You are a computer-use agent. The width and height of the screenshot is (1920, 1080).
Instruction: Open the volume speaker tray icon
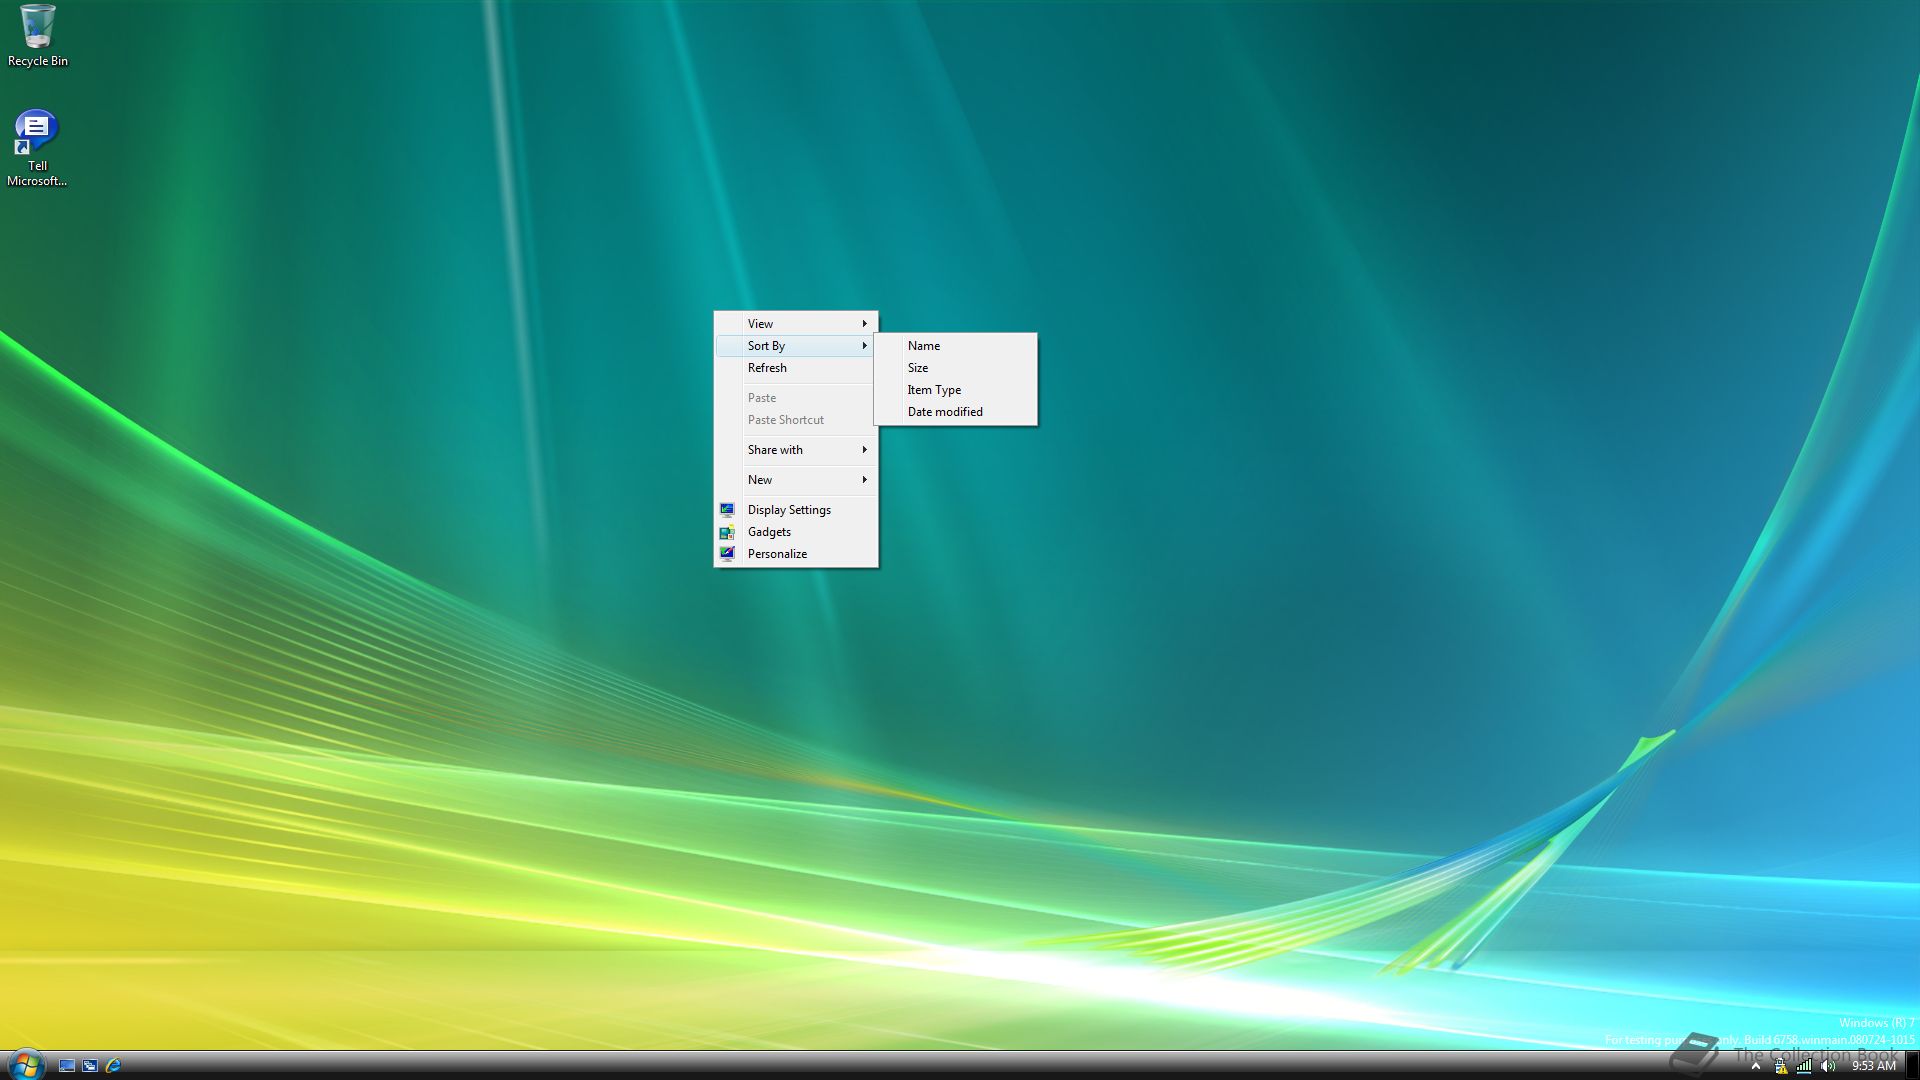pyautogui.click(x=1828, y=1066)
